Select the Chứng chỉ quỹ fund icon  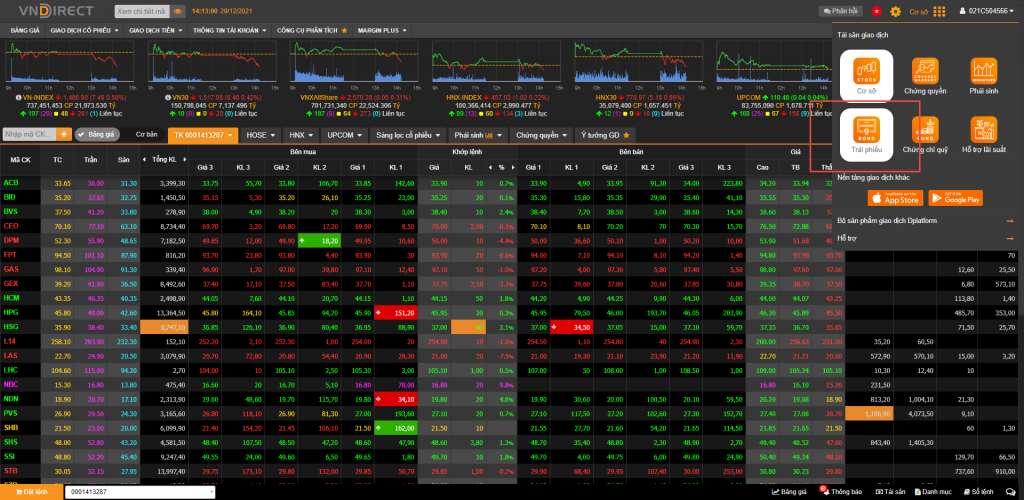(925, 132)
